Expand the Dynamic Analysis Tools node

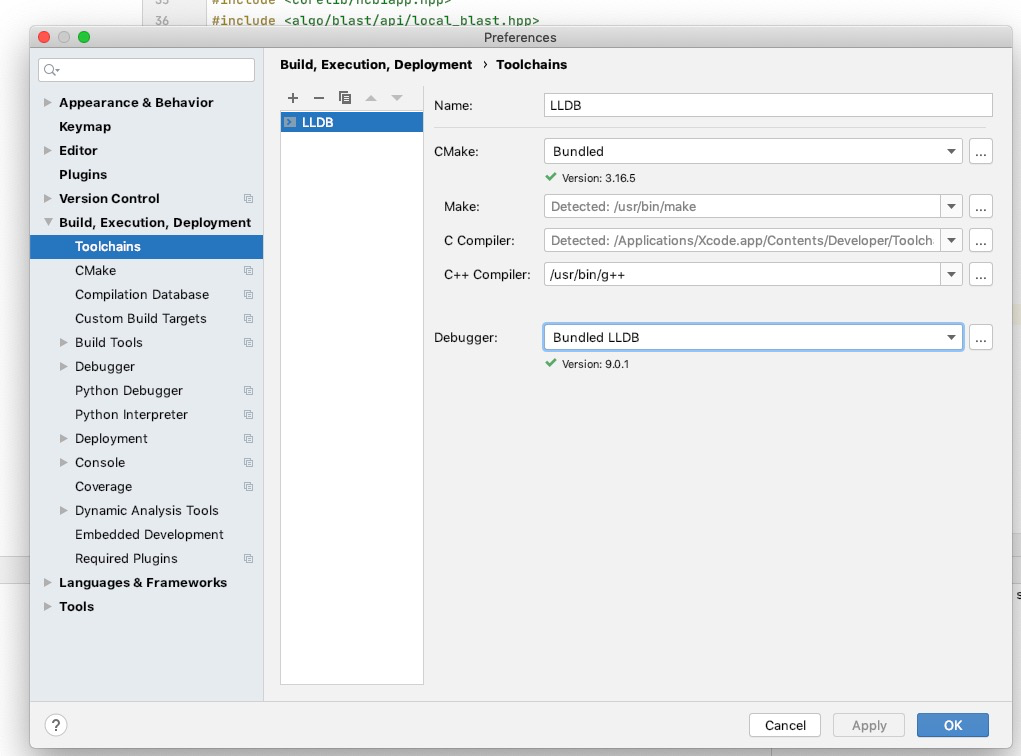63,511
